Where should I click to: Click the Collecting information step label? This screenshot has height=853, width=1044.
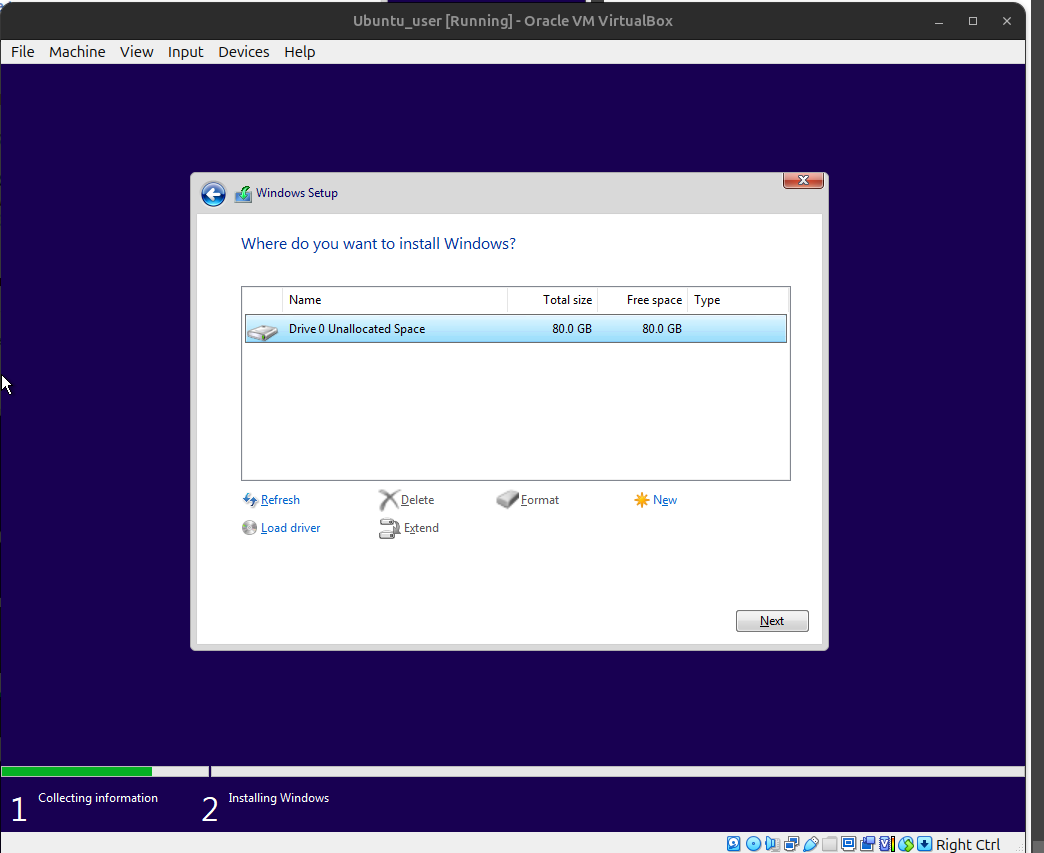tap(98, 798)
